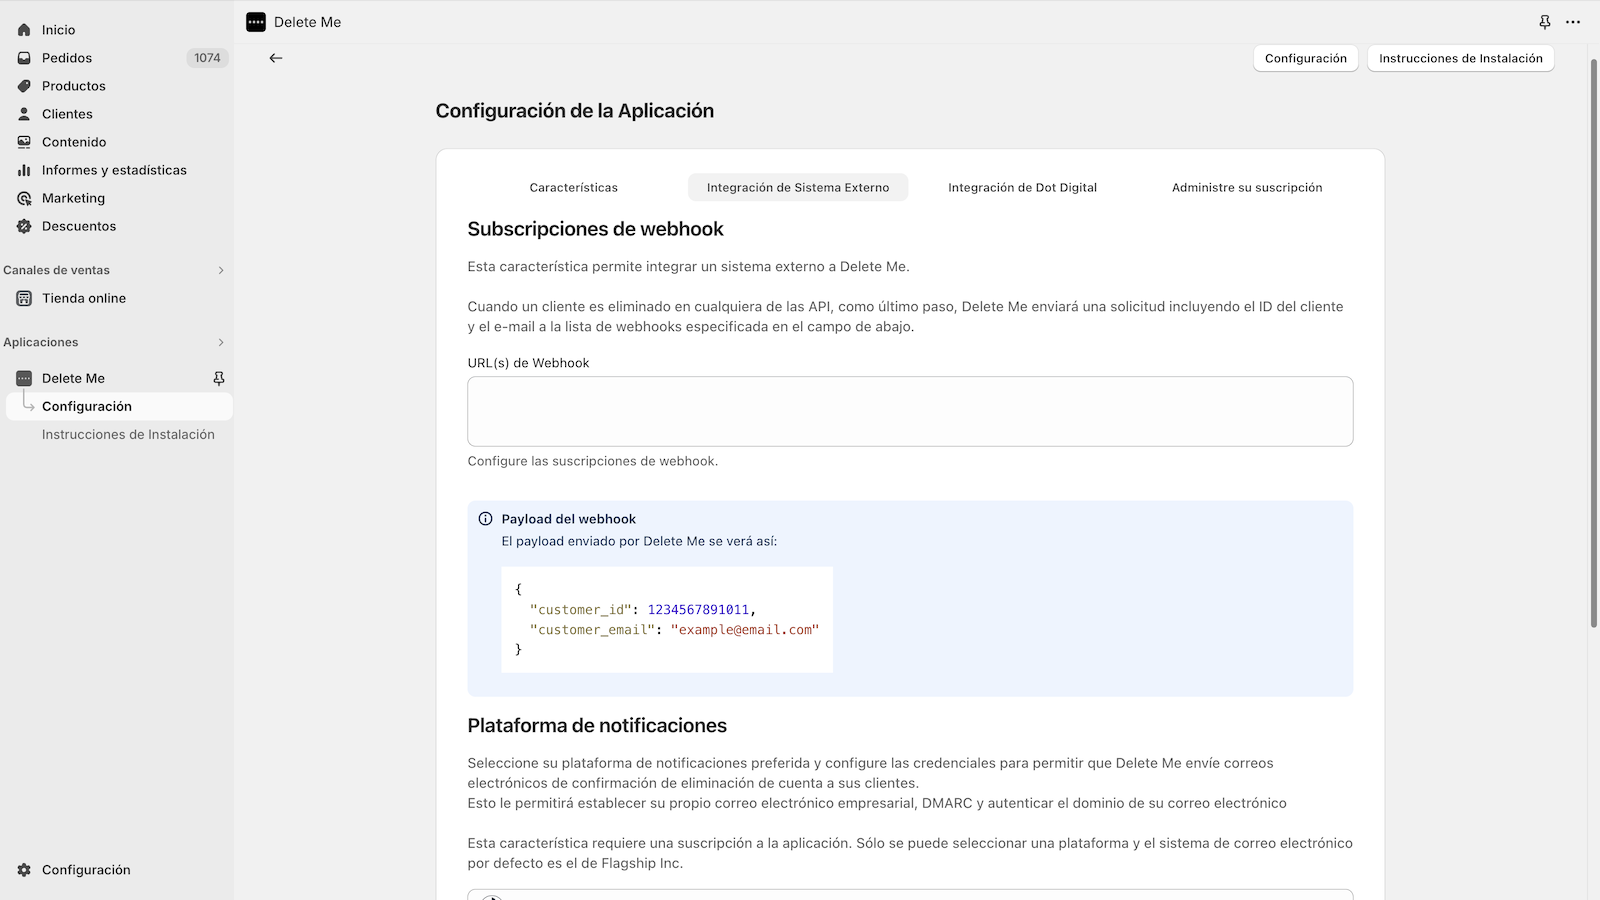The width and height of the screenshot is (1600, 900).
Task: Click the Inicio home icon
Action: click(24, 30)
